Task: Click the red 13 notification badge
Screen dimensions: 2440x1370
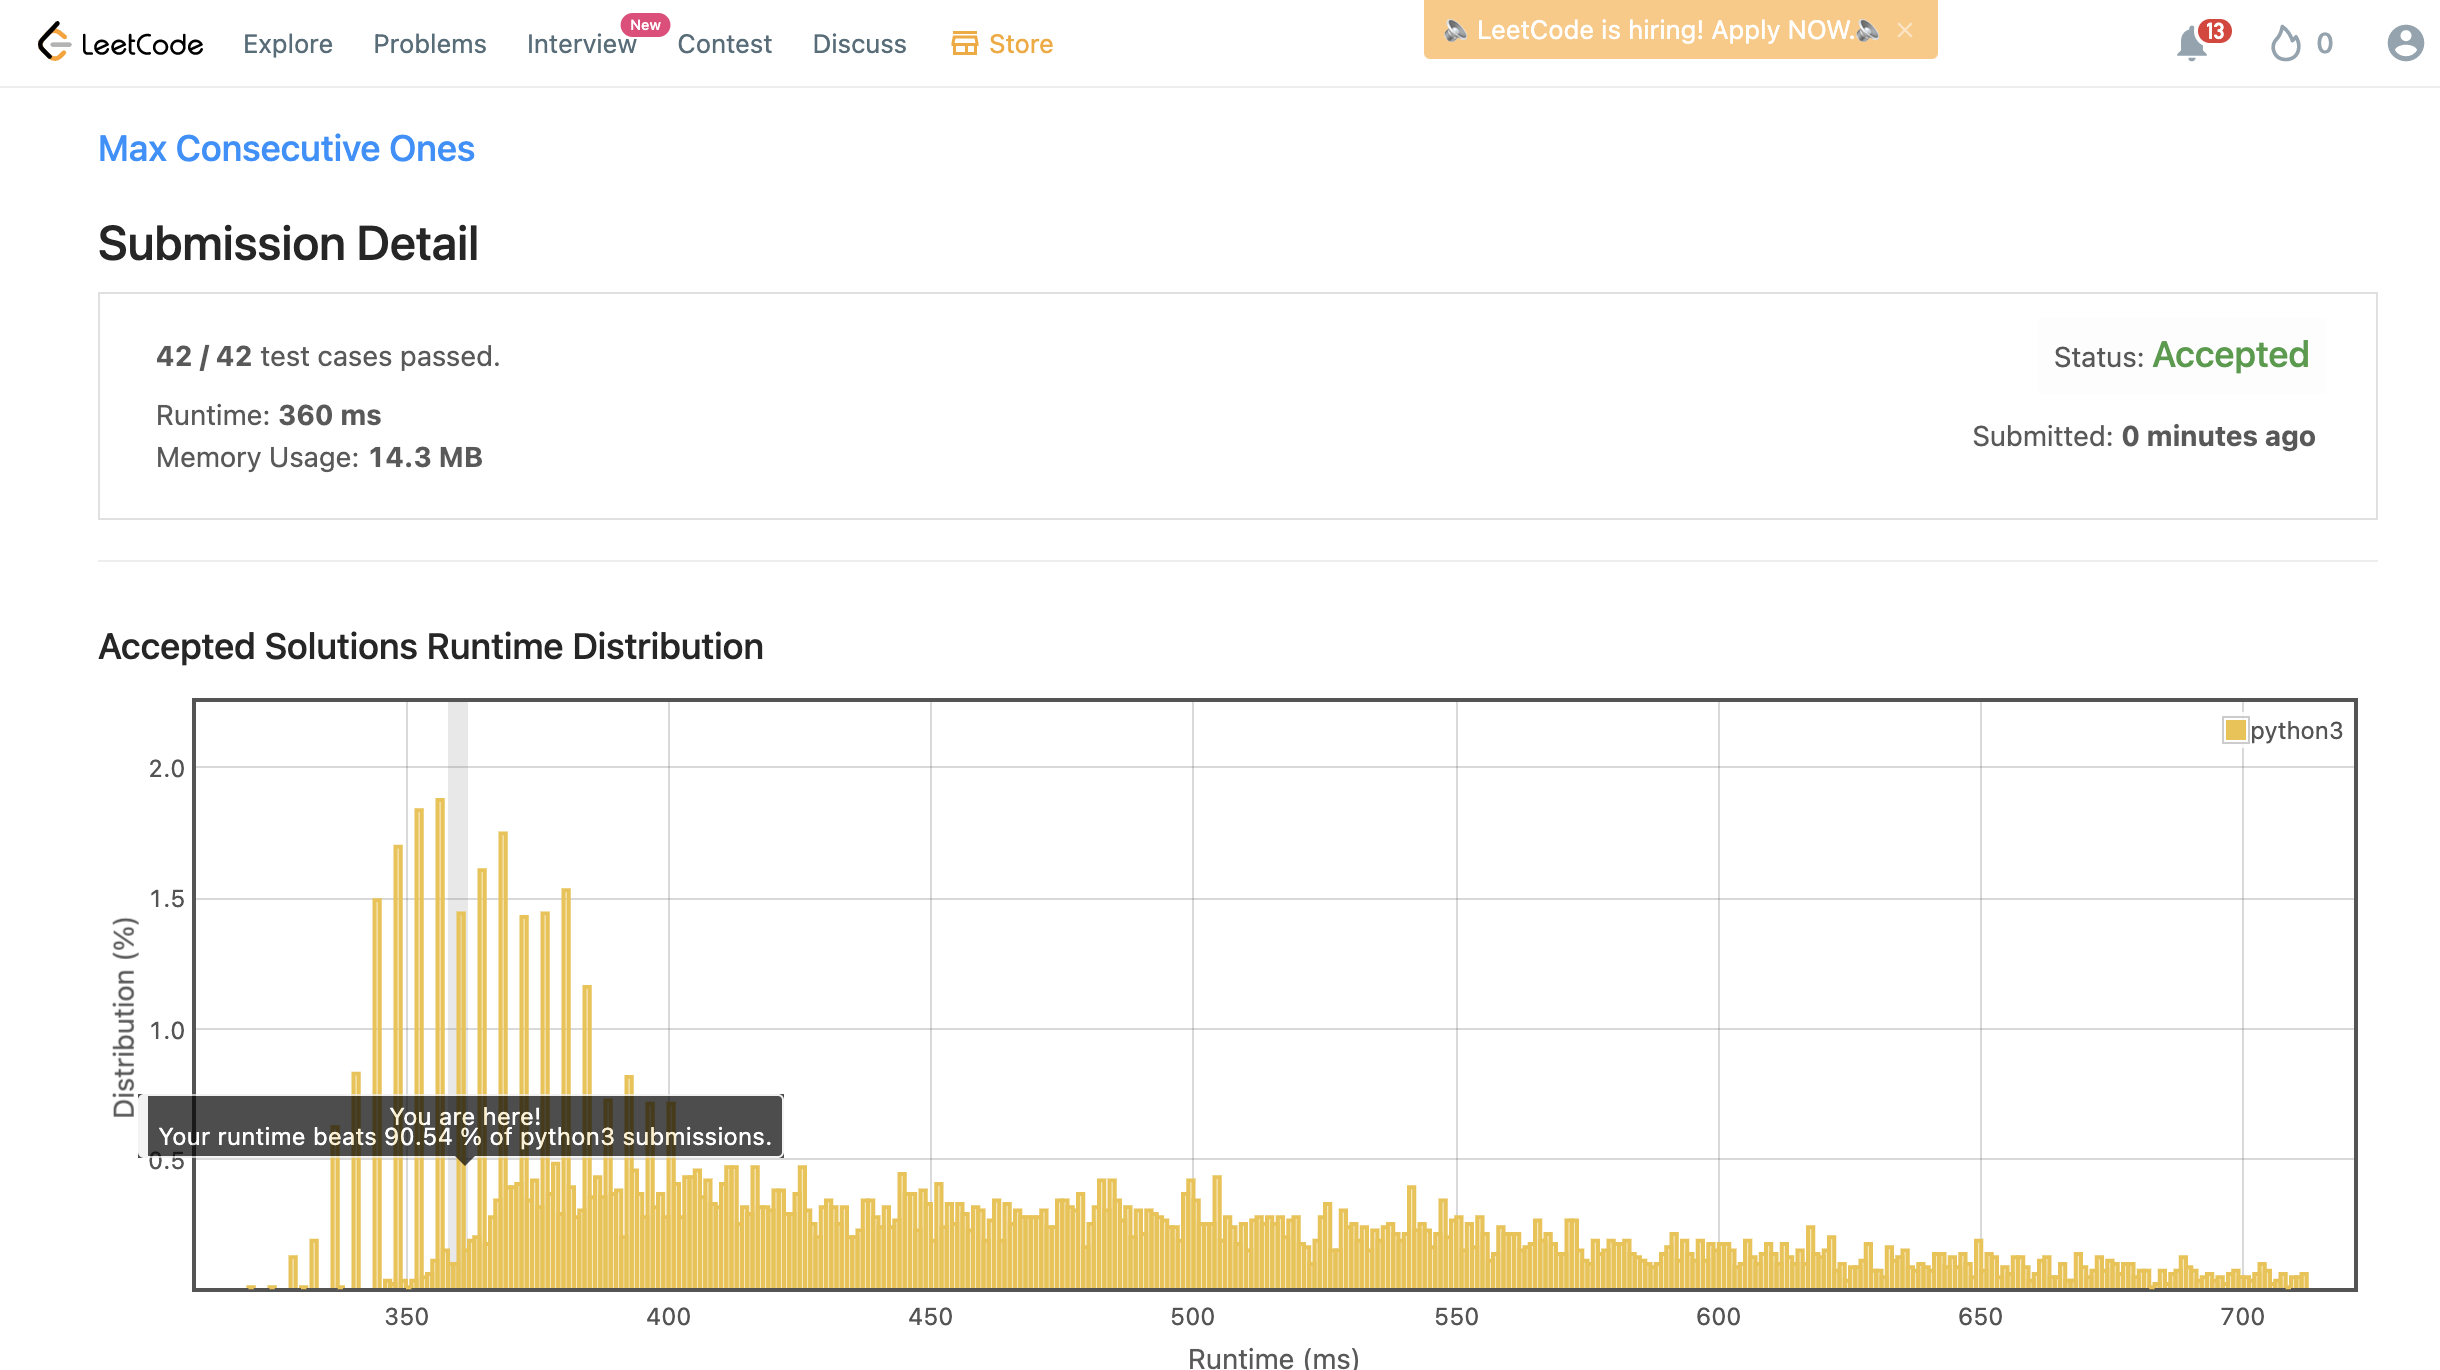Action: (2214, 31)
